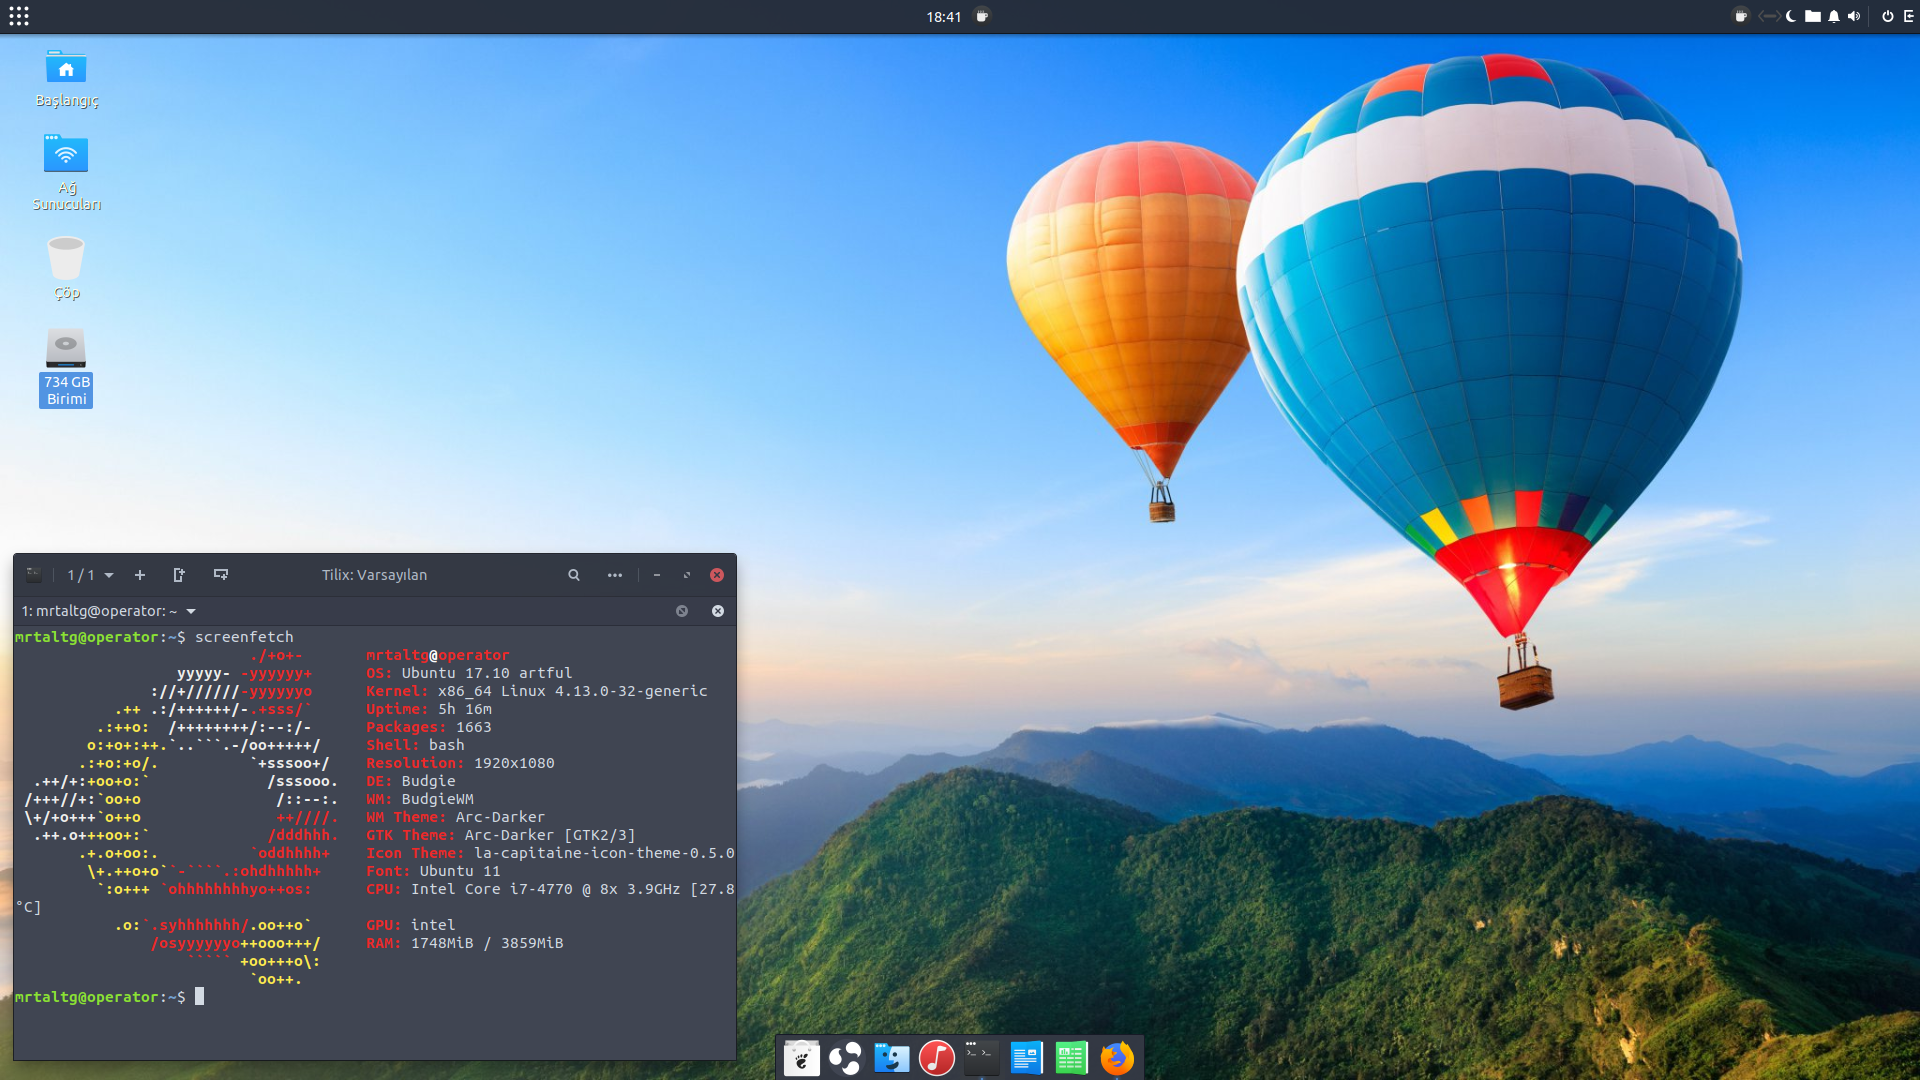Click the Resolution: 1920x1080 line

[460, 763]
